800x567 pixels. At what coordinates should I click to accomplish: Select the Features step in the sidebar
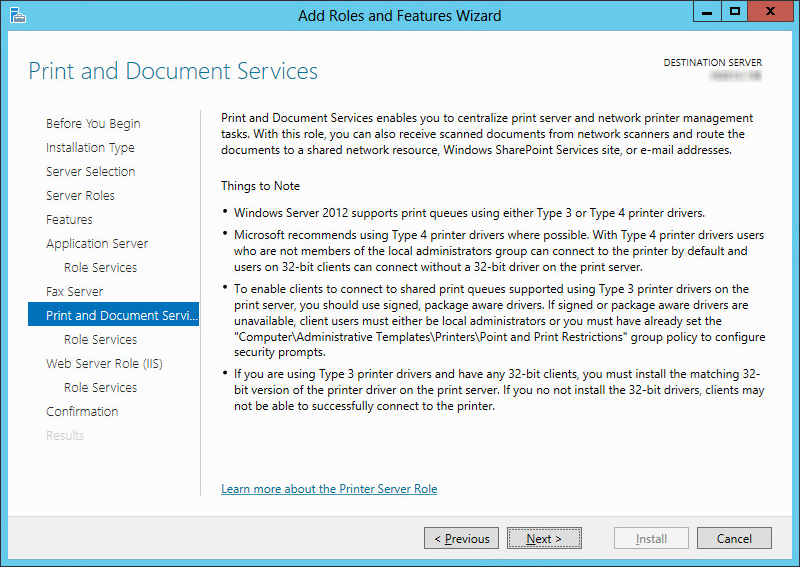point(69,220)
